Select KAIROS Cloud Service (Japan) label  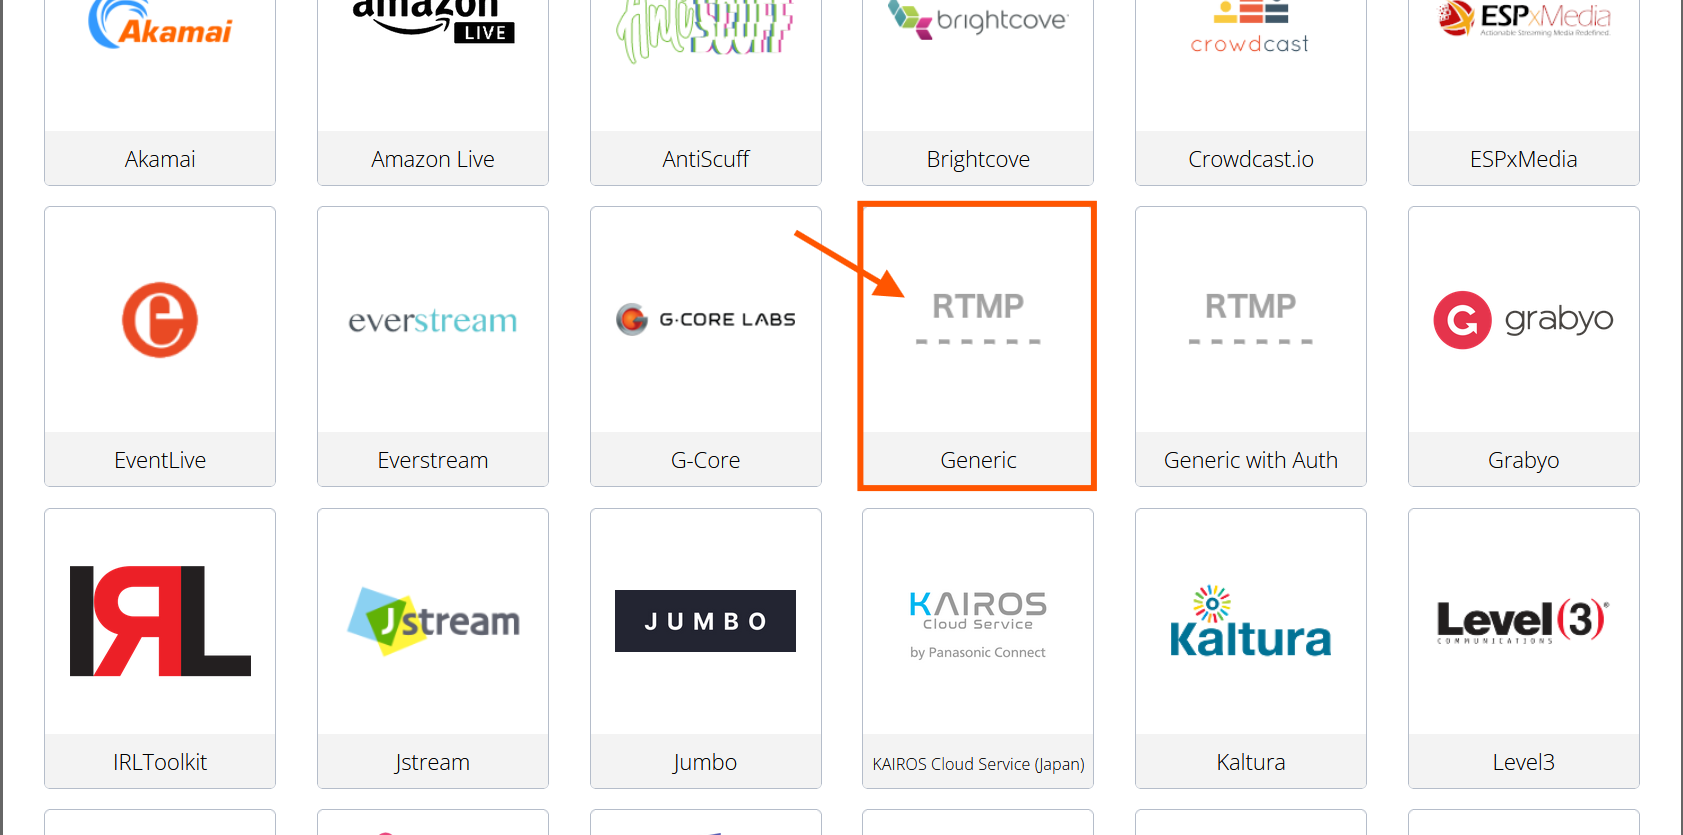978,764
